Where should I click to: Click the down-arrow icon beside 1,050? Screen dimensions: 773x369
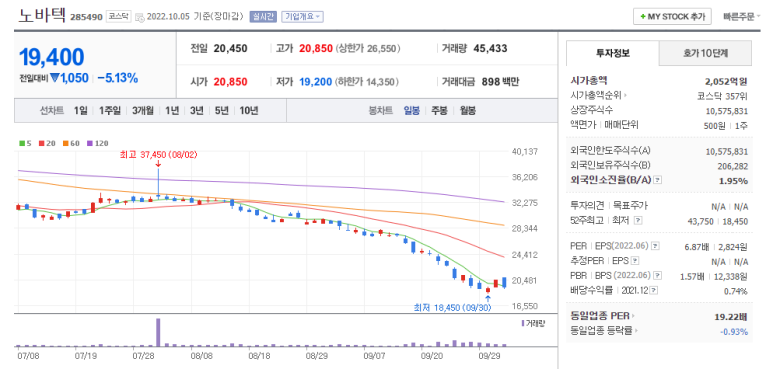(x=55, y=78)
